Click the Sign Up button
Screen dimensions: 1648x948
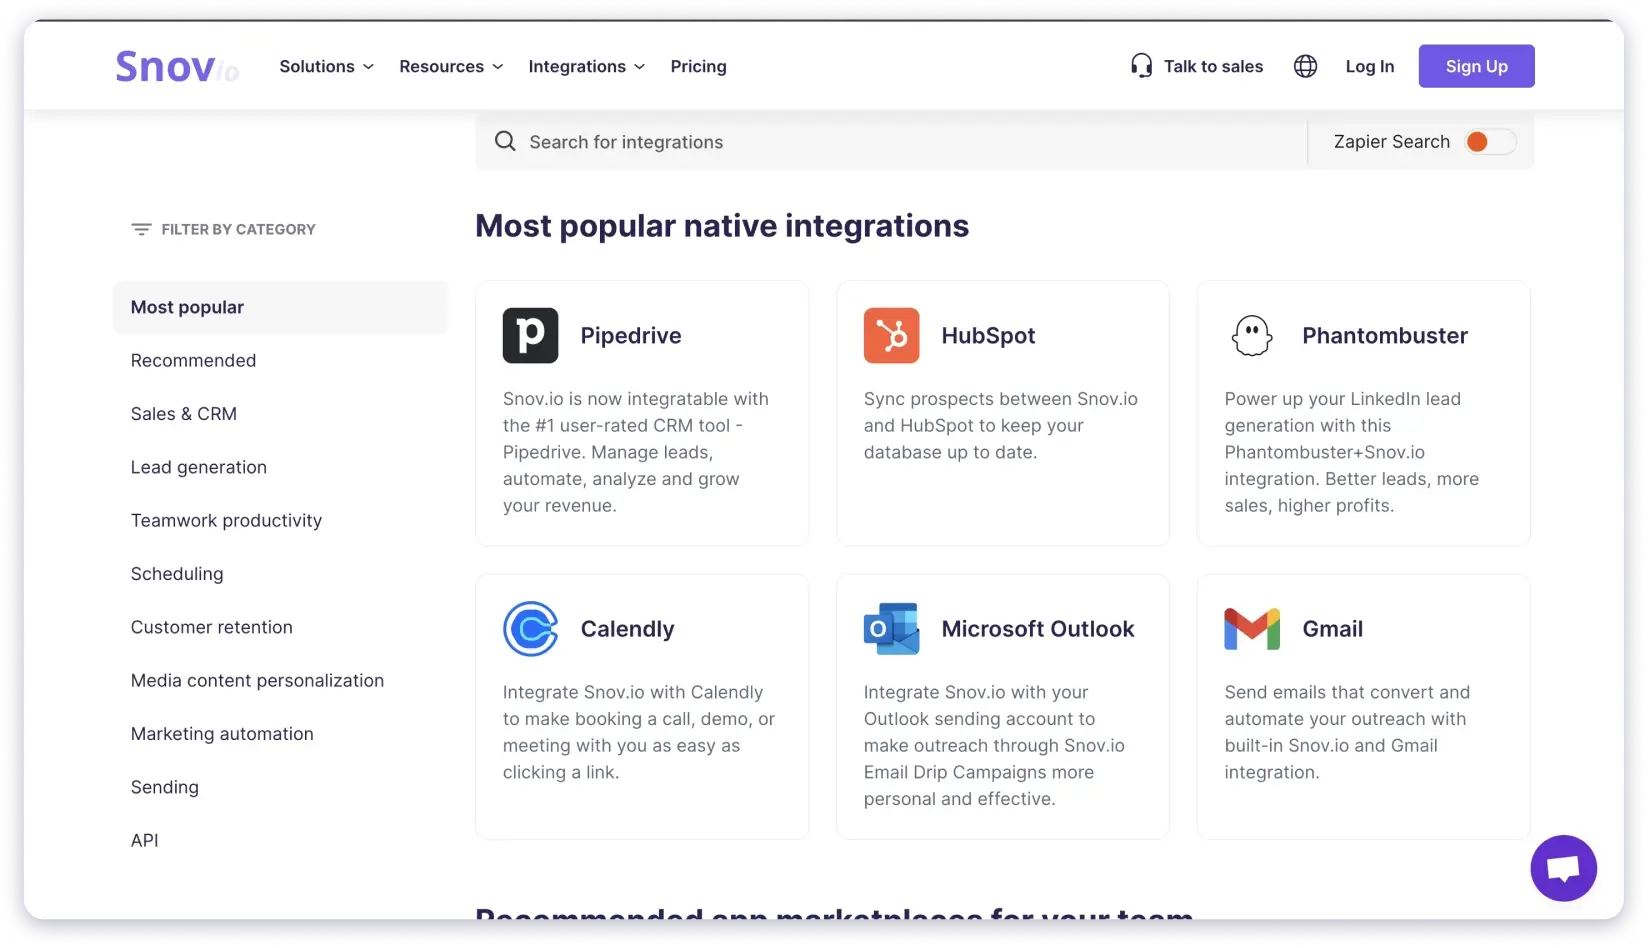point(1476,66)
